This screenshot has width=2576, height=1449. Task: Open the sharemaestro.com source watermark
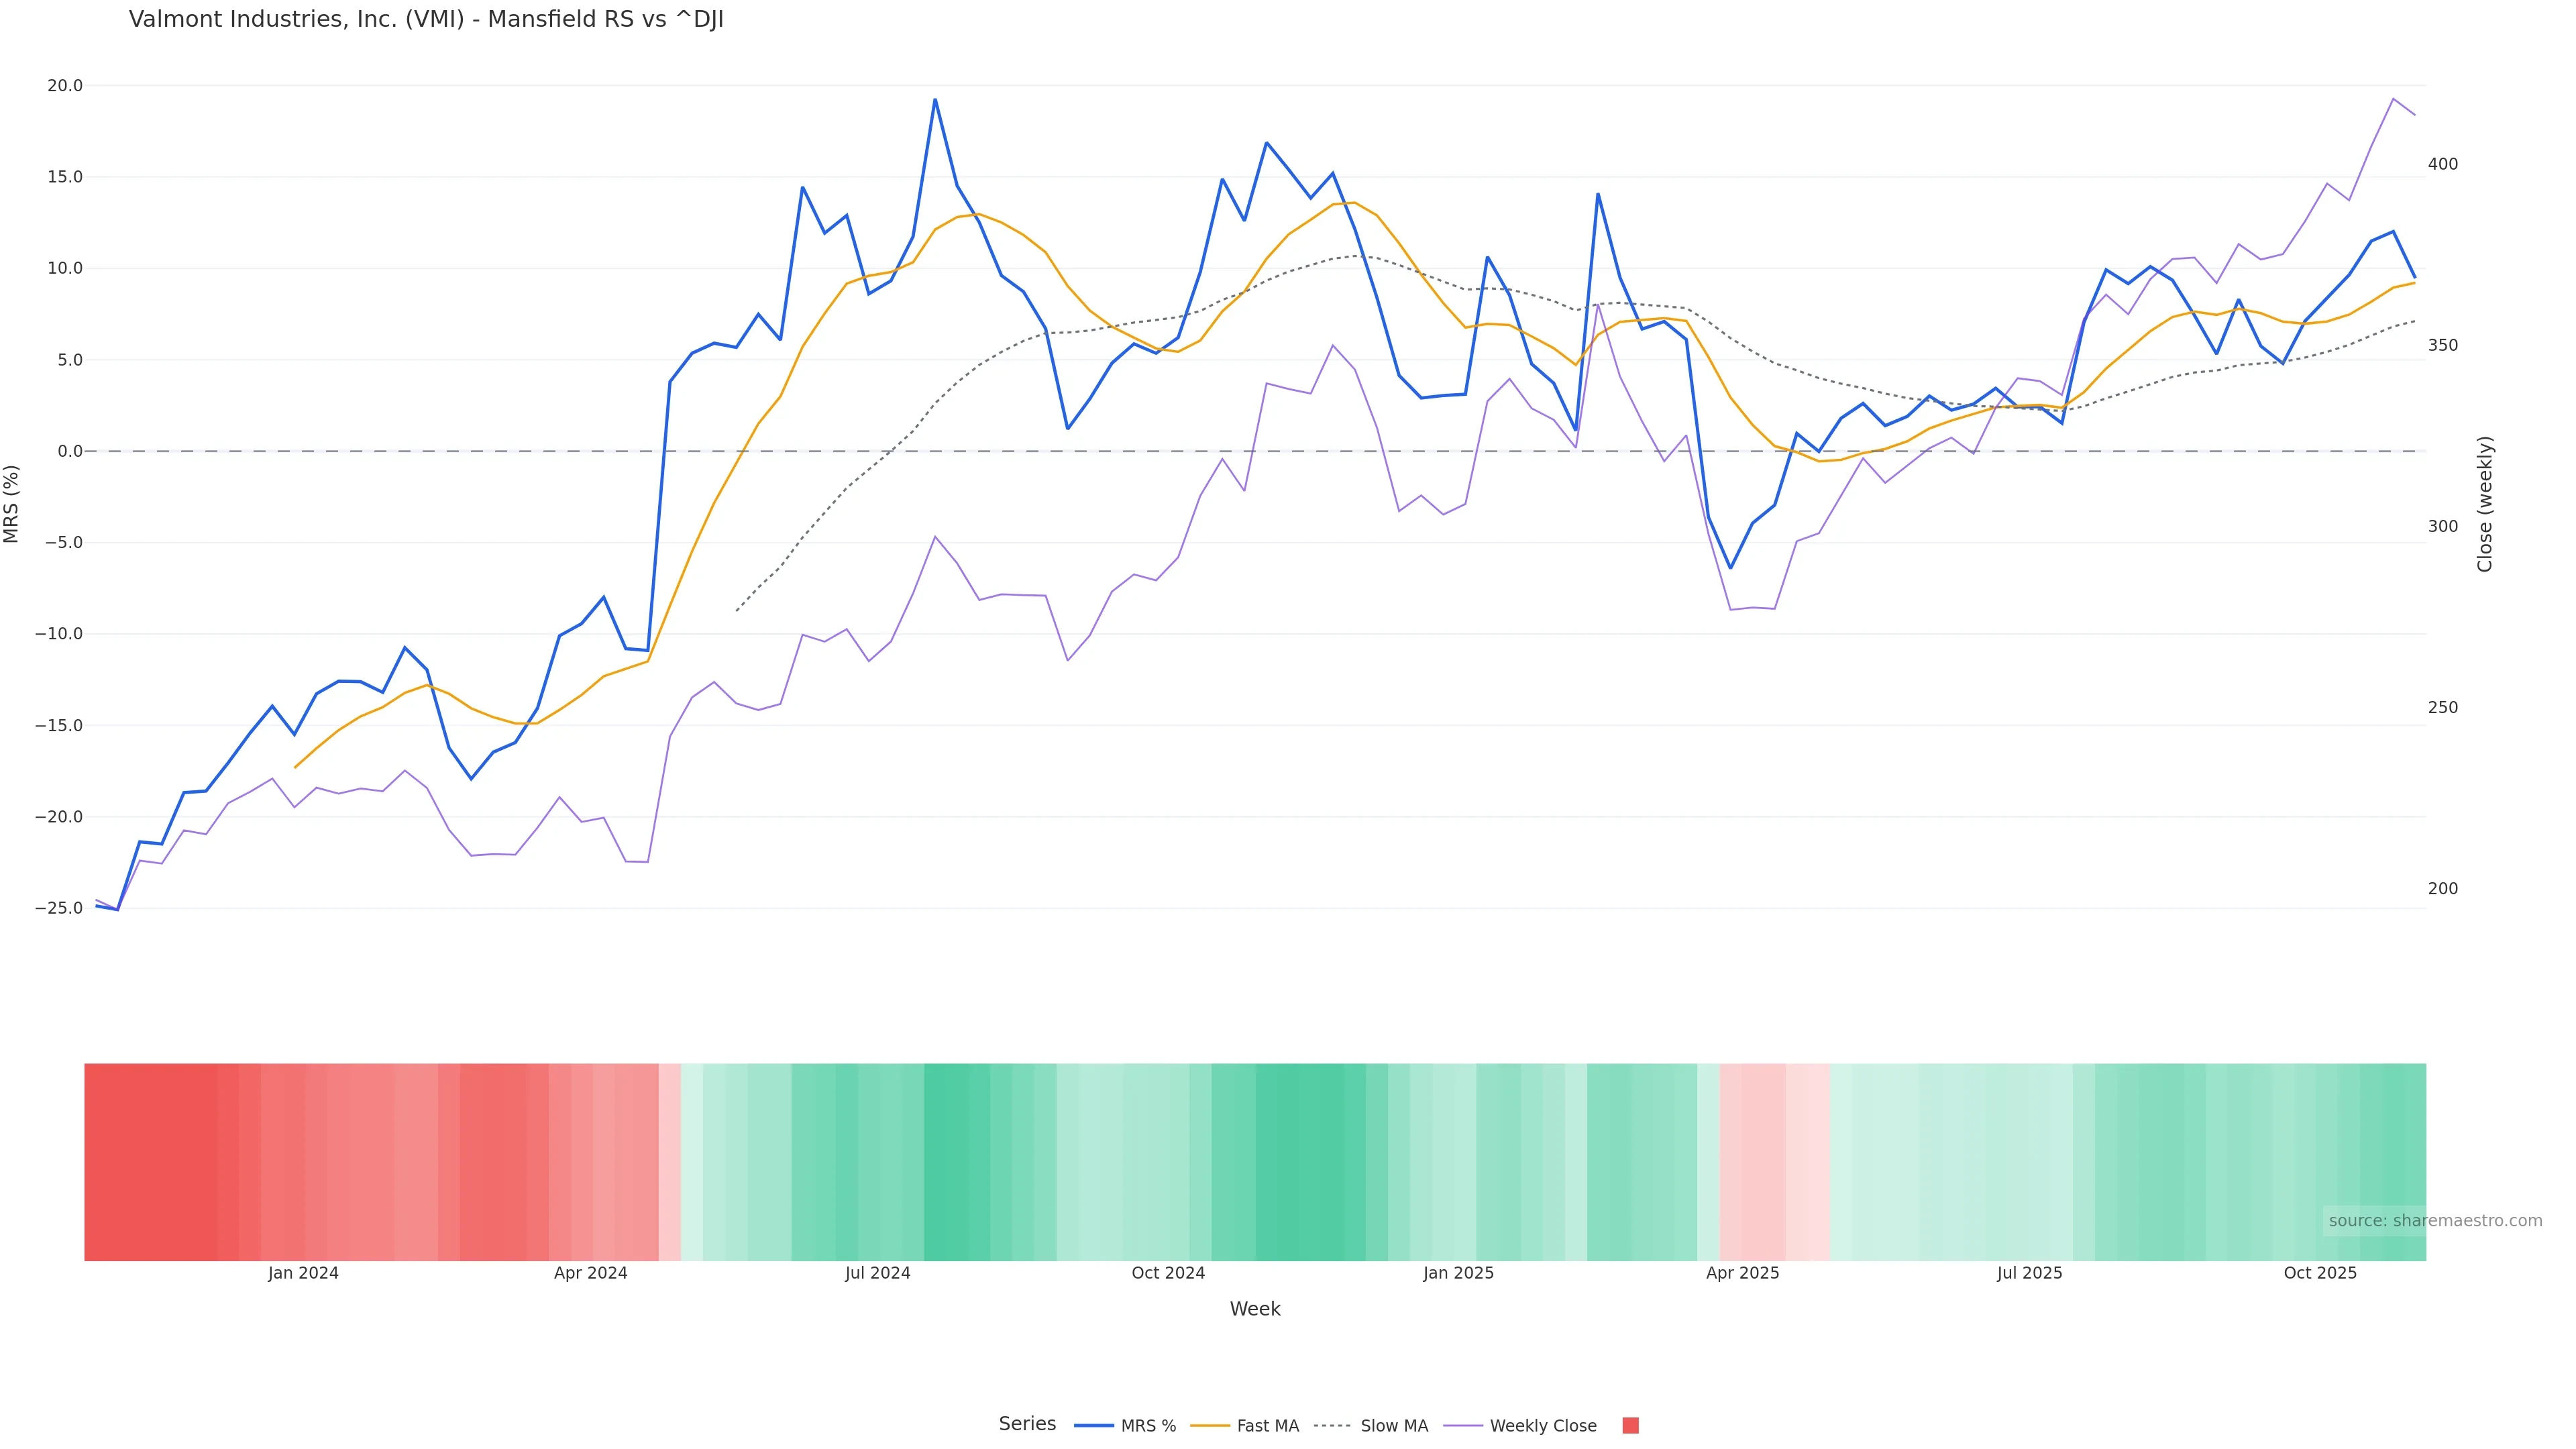coord(2434,1221)
